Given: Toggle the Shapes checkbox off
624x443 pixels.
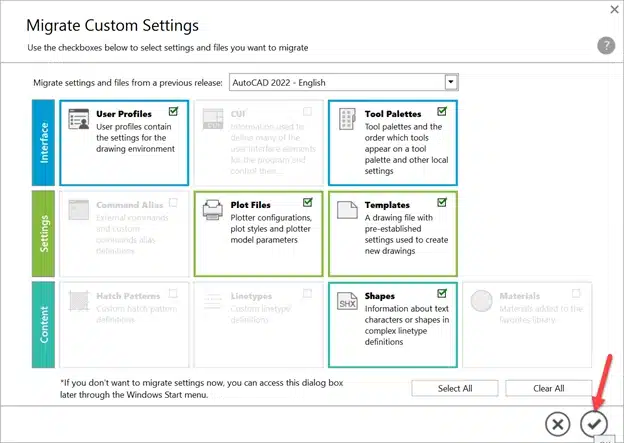Looking at the screenshot, I should coord(442,293).
